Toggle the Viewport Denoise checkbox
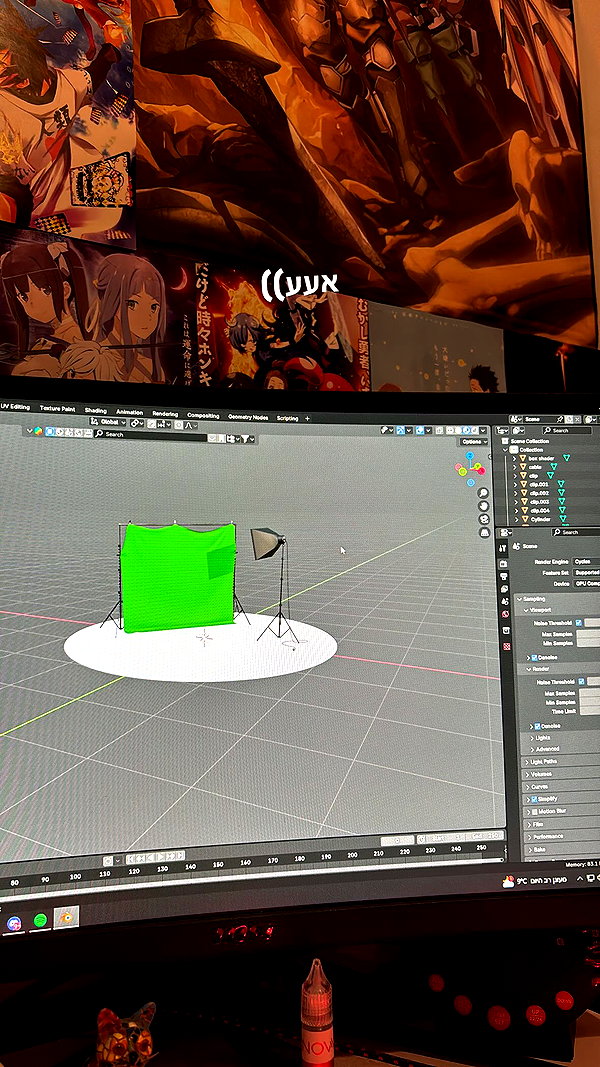The image size is (600, 1067). (x=536, y=657)
